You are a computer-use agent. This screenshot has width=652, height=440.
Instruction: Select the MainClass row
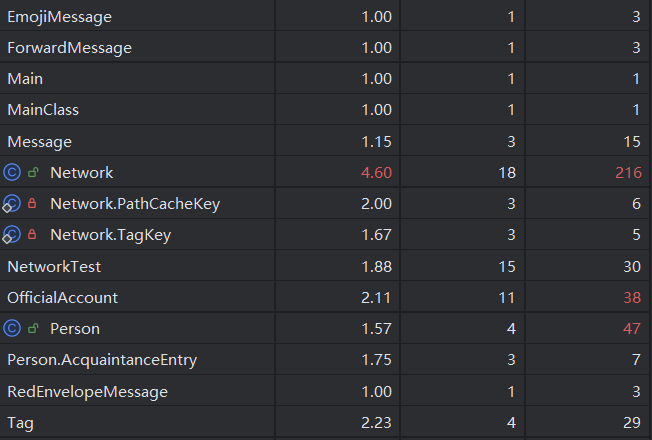[x=326, y=109]
